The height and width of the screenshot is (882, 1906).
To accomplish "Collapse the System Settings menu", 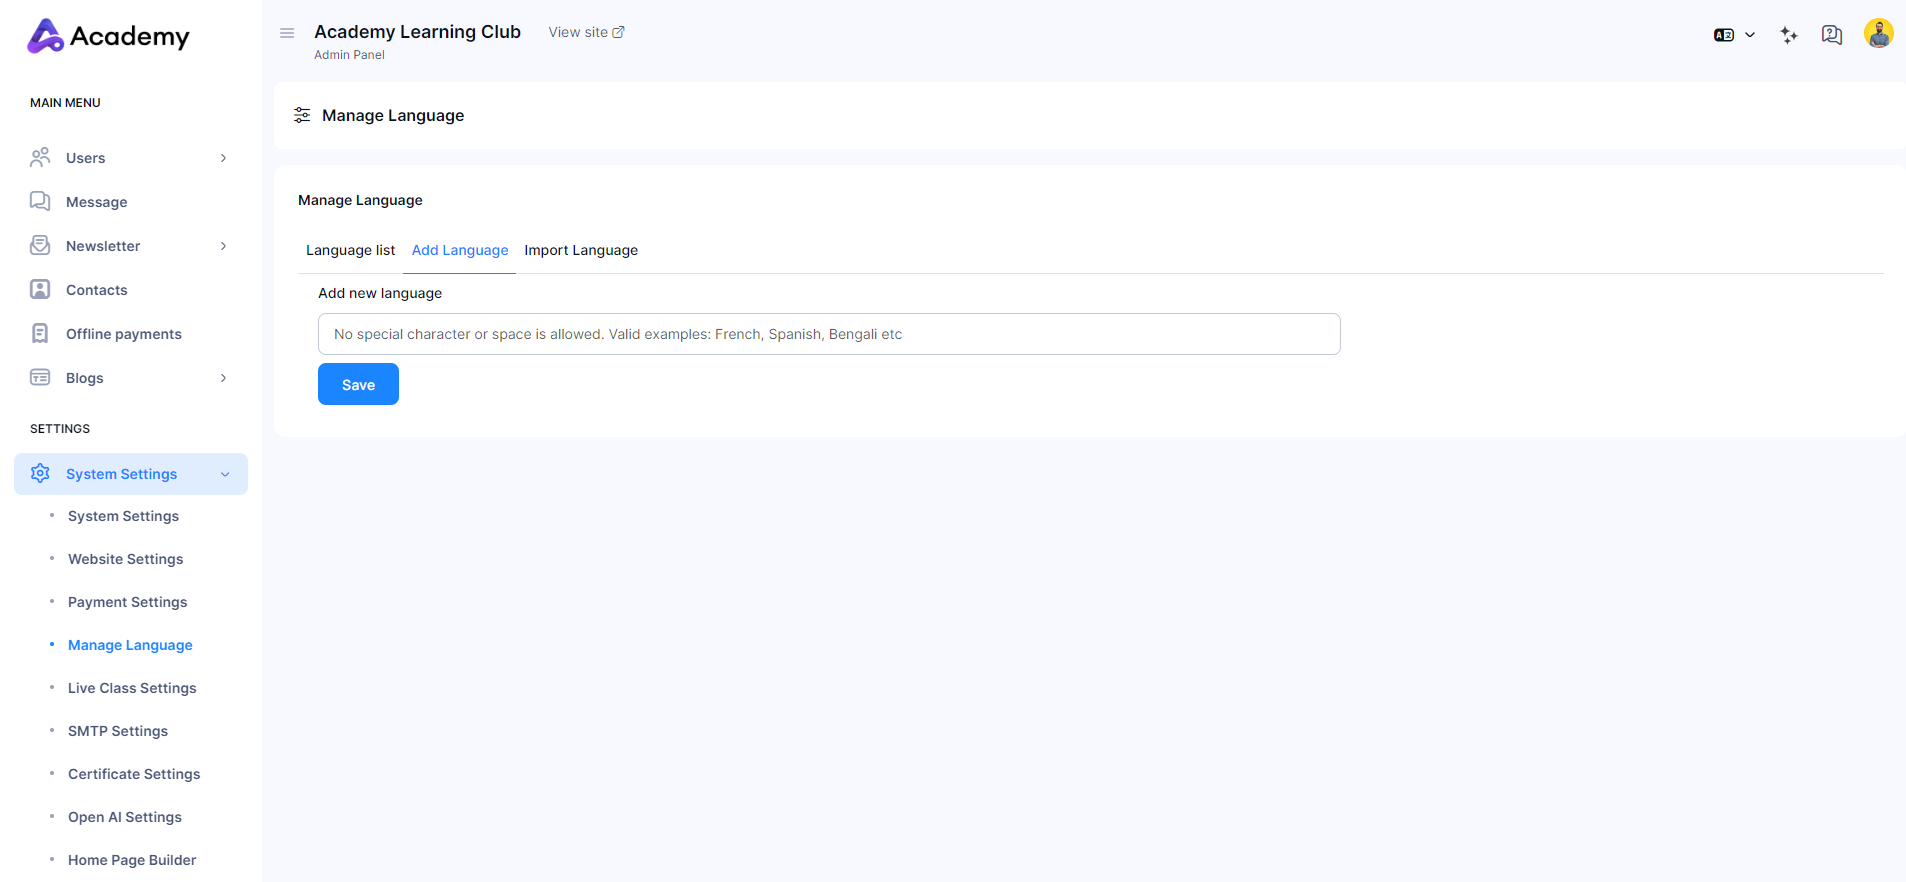I will tap(225, 474).
